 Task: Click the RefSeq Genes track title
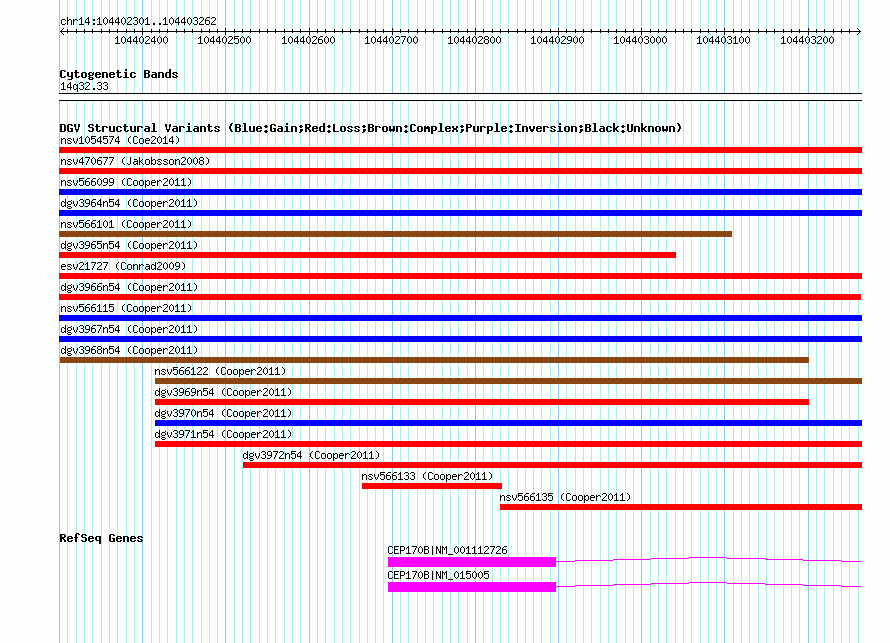click(101, 538)
